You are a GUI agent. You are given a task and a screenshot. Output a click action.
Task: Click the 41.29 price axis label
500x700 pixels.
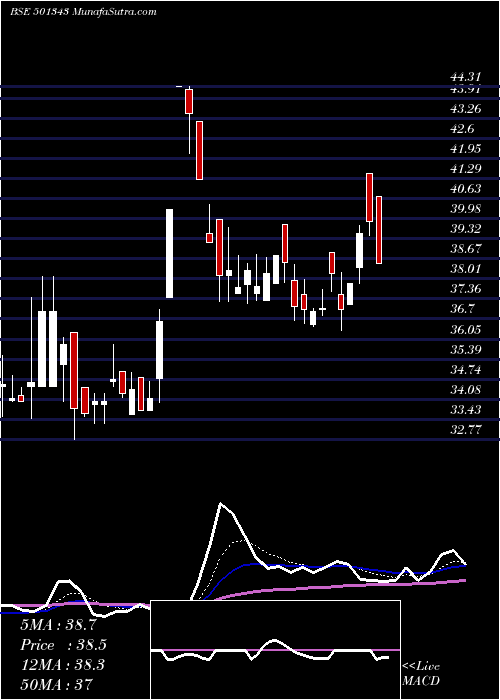pos(466,169)
